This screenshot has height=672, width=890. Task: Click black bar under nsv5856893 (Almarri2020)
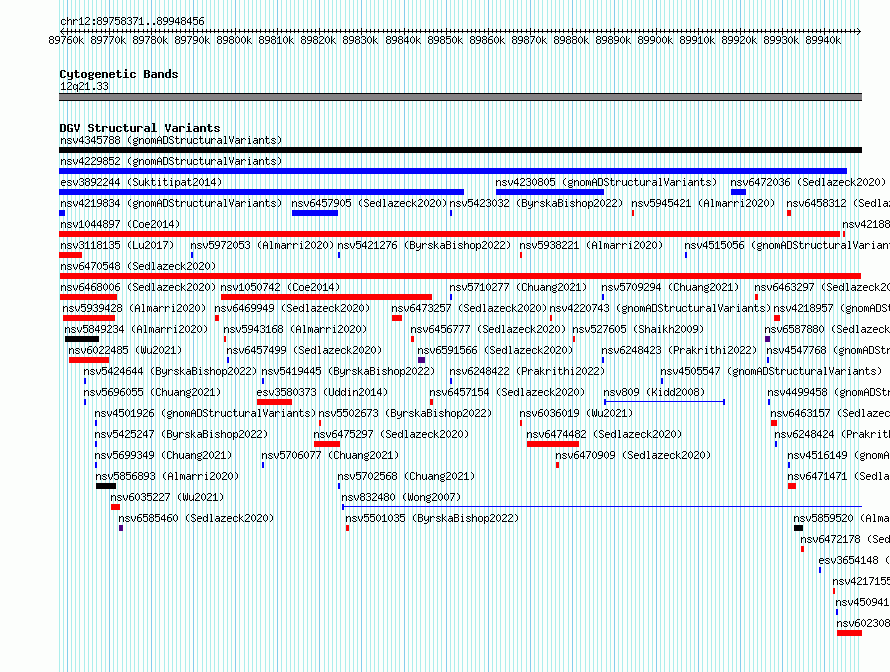106,486
